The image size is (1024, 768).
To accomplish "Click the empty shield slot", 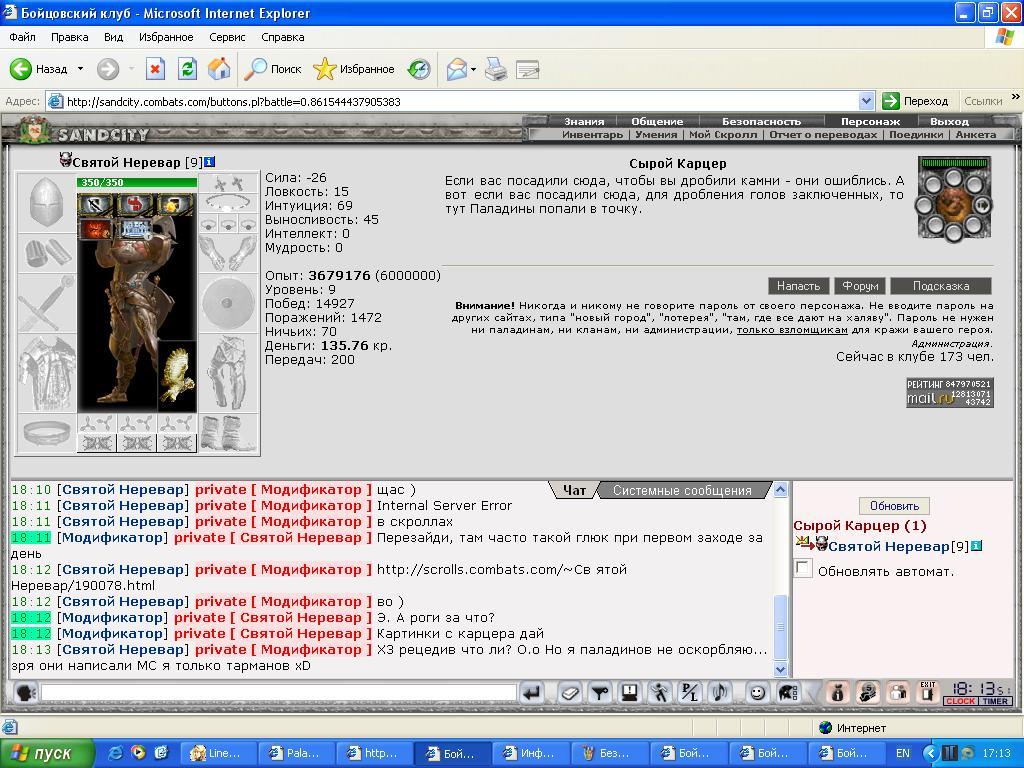I will pyautogui.click(x=227, y=303).
